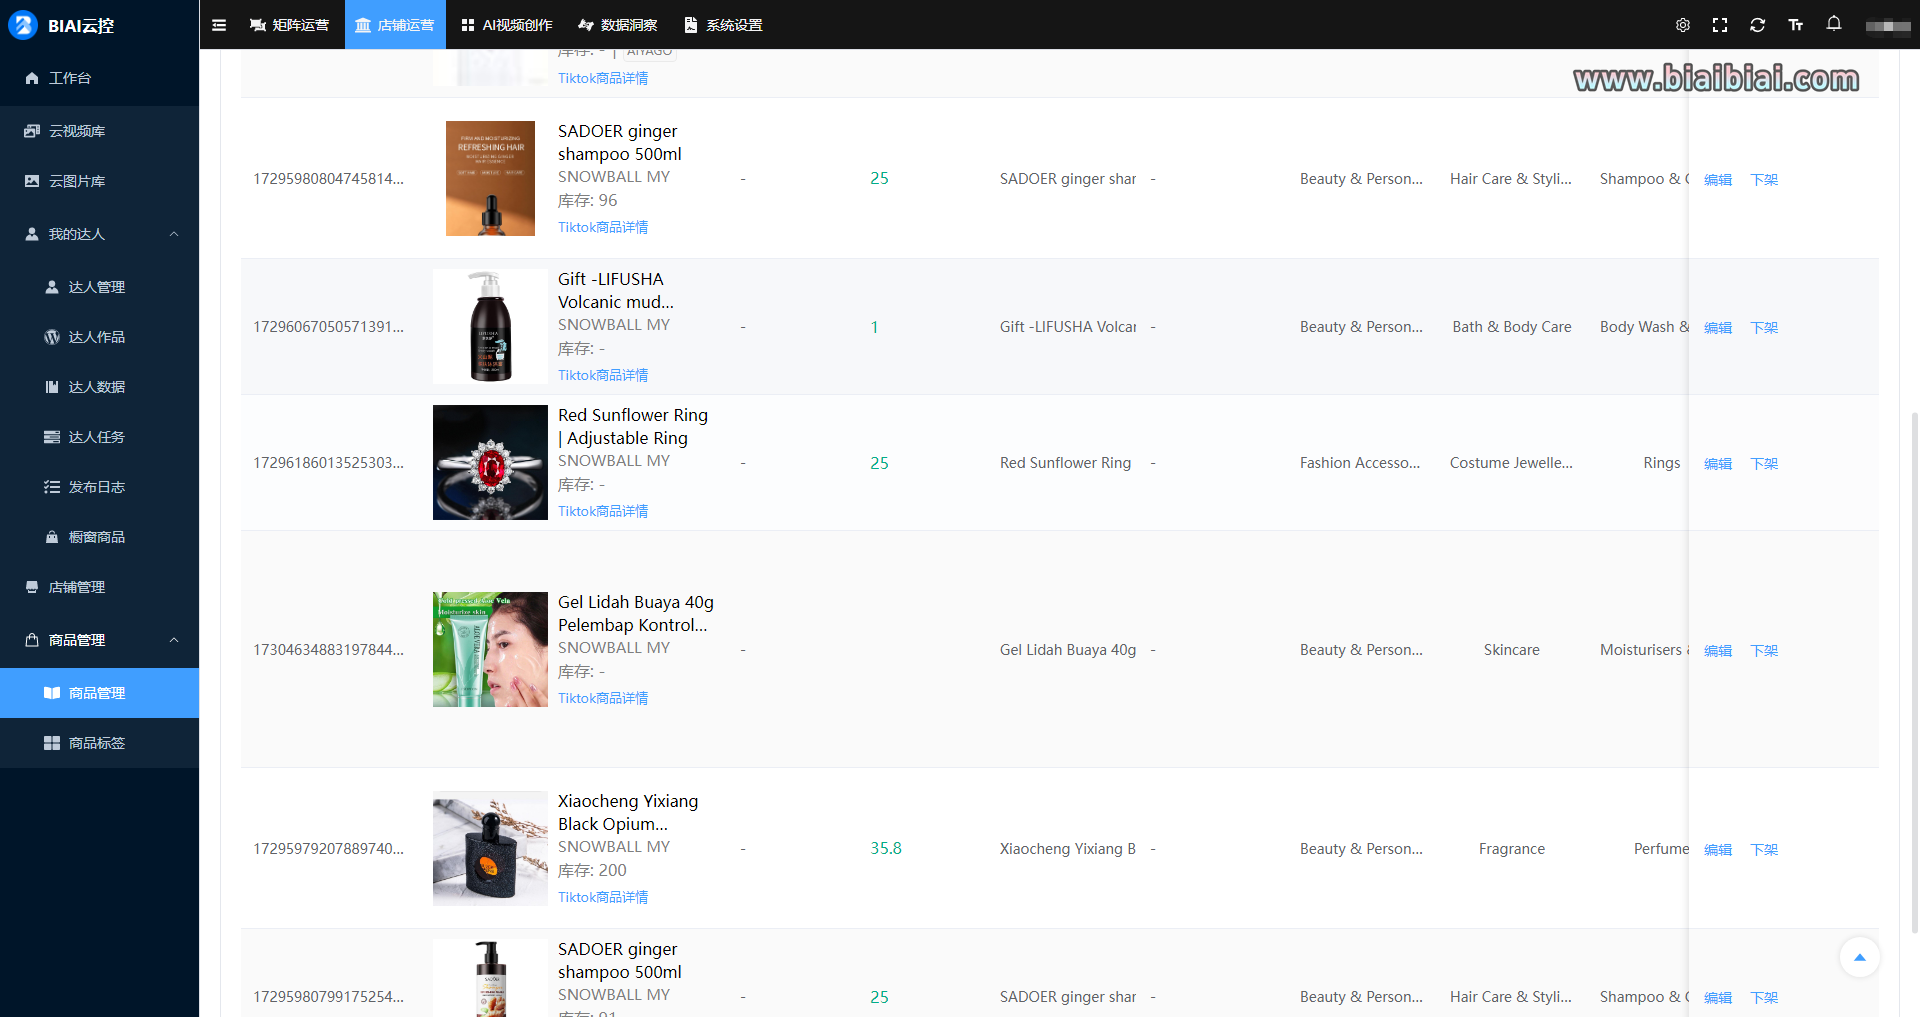
Task: Open Tiktok商品详情 for Xiaocheng Yixiang Black Opium
Action: 603,897
